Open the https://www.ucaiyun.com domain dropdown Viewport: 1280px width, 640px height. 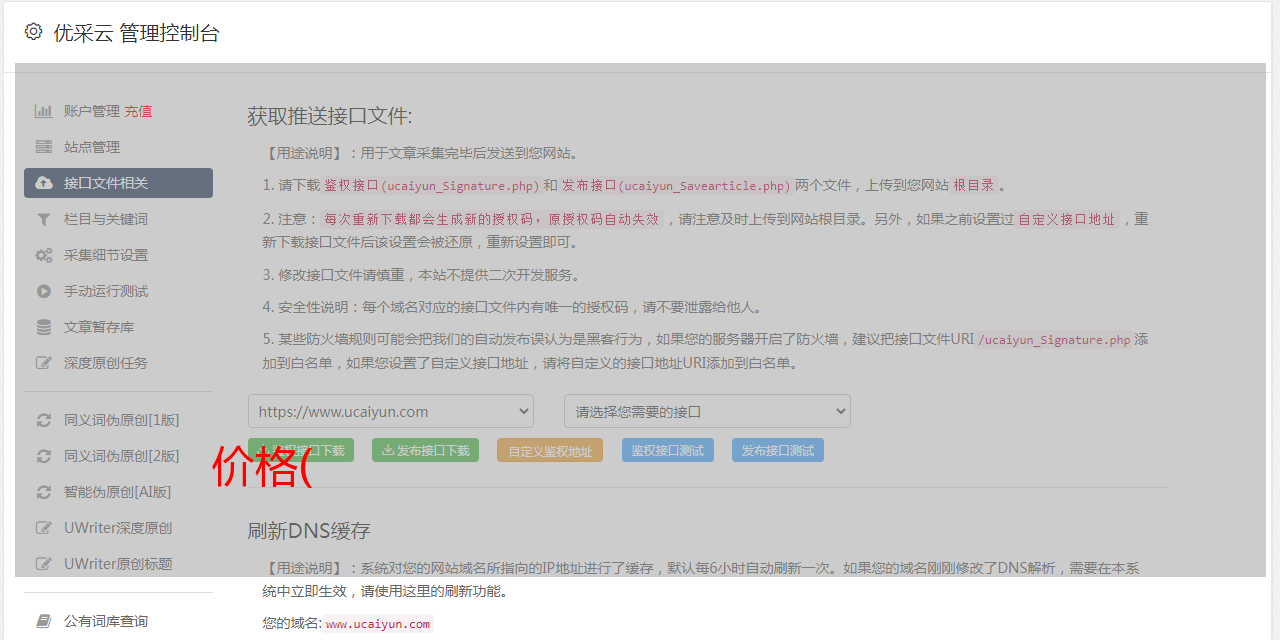(391, 411)
